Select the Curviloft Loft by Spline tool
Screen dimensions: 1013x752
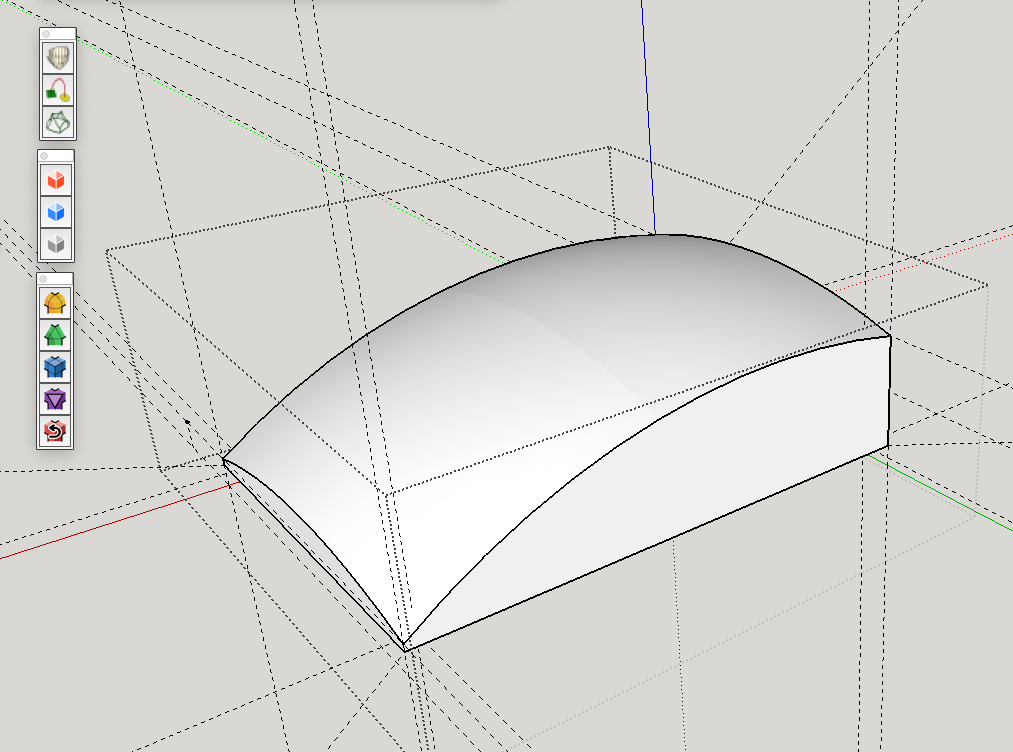(x=58, y=58)
